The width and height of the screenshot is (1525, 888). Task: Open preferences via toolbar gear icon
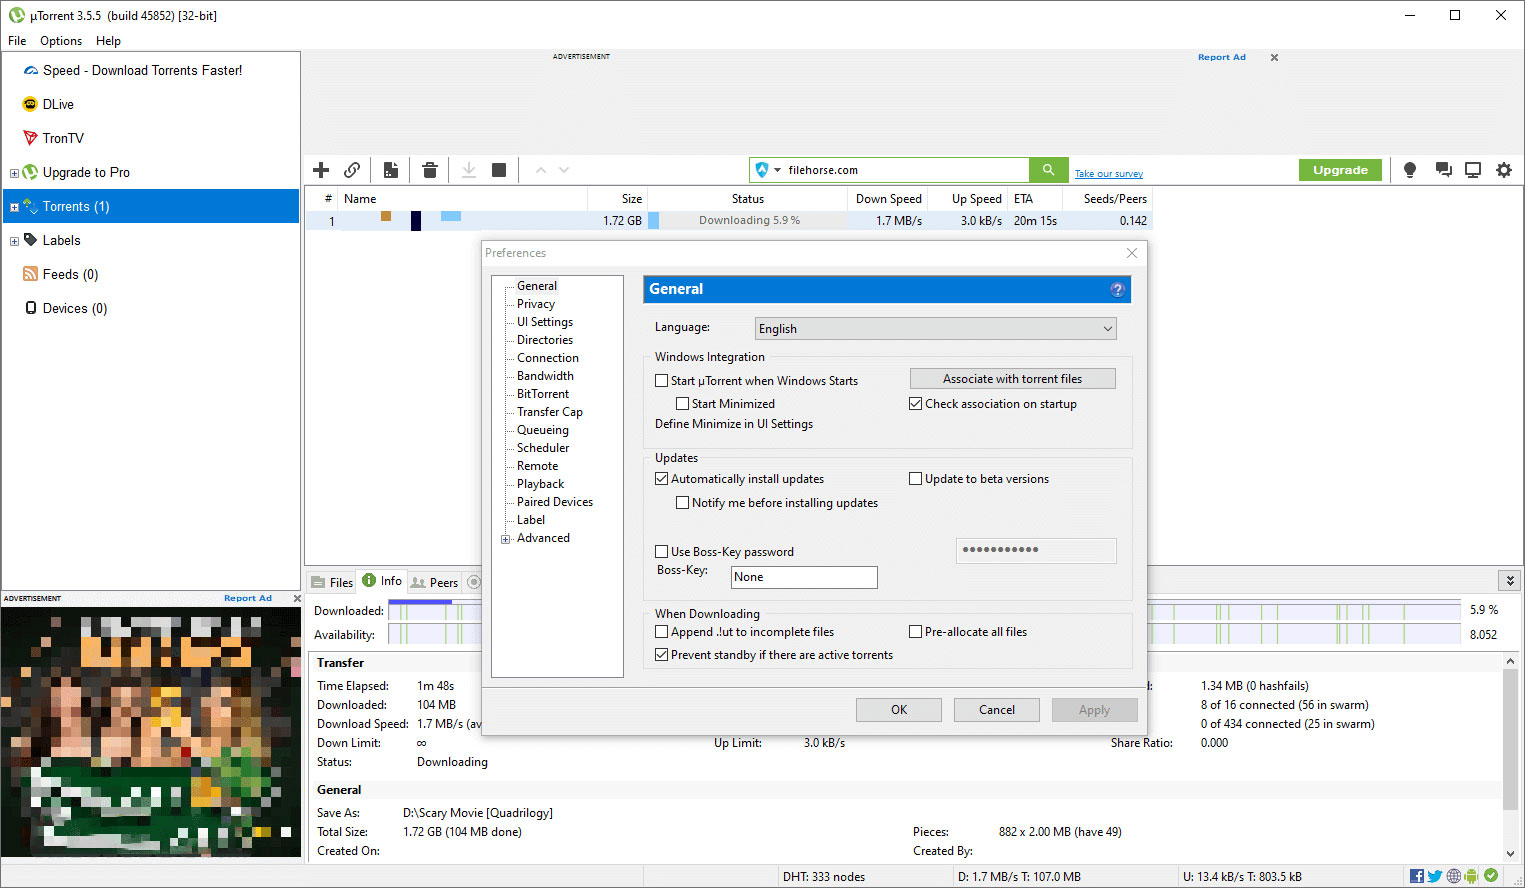pyautogui.click(x=1504, y=170)
